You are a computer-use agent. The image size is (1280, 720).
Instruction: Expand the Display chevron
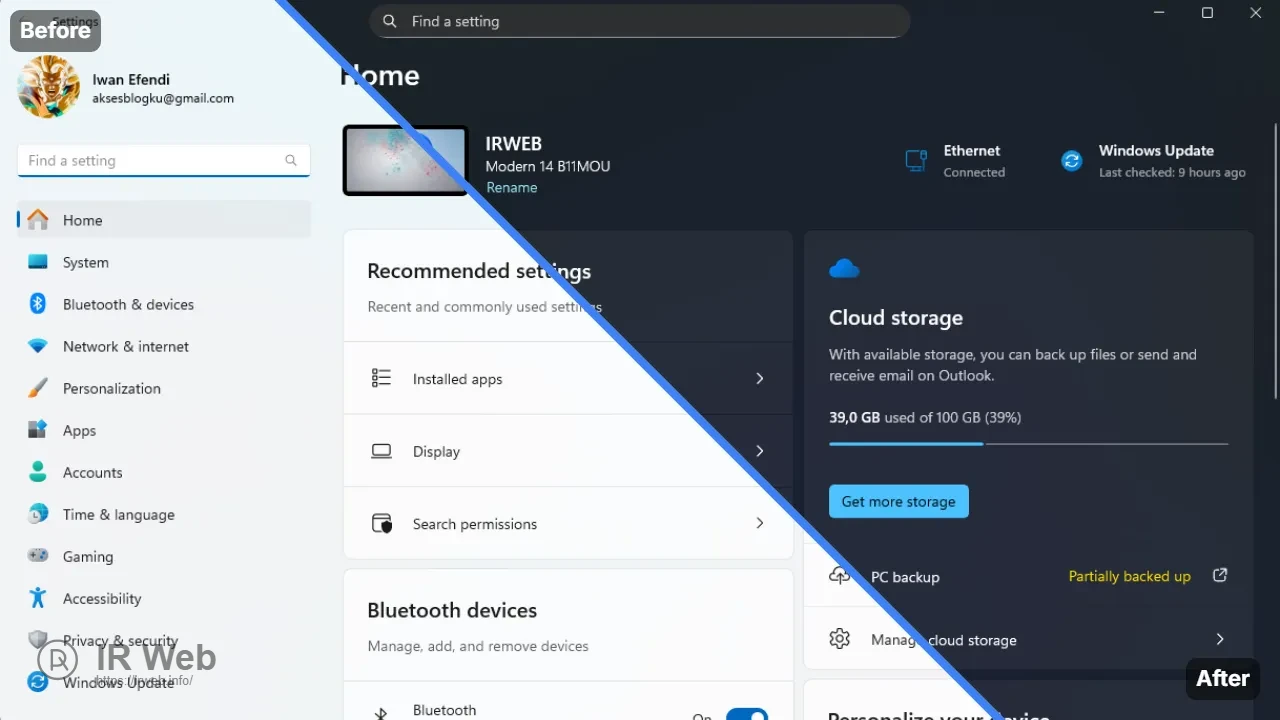click(760, 451)
